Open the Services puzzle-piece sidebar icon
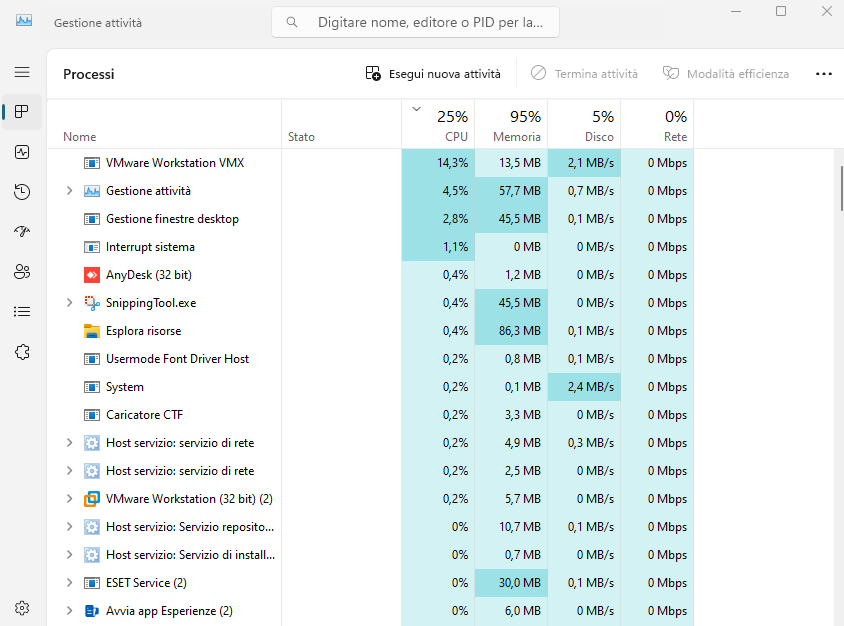844x626 pixels. 22,352
